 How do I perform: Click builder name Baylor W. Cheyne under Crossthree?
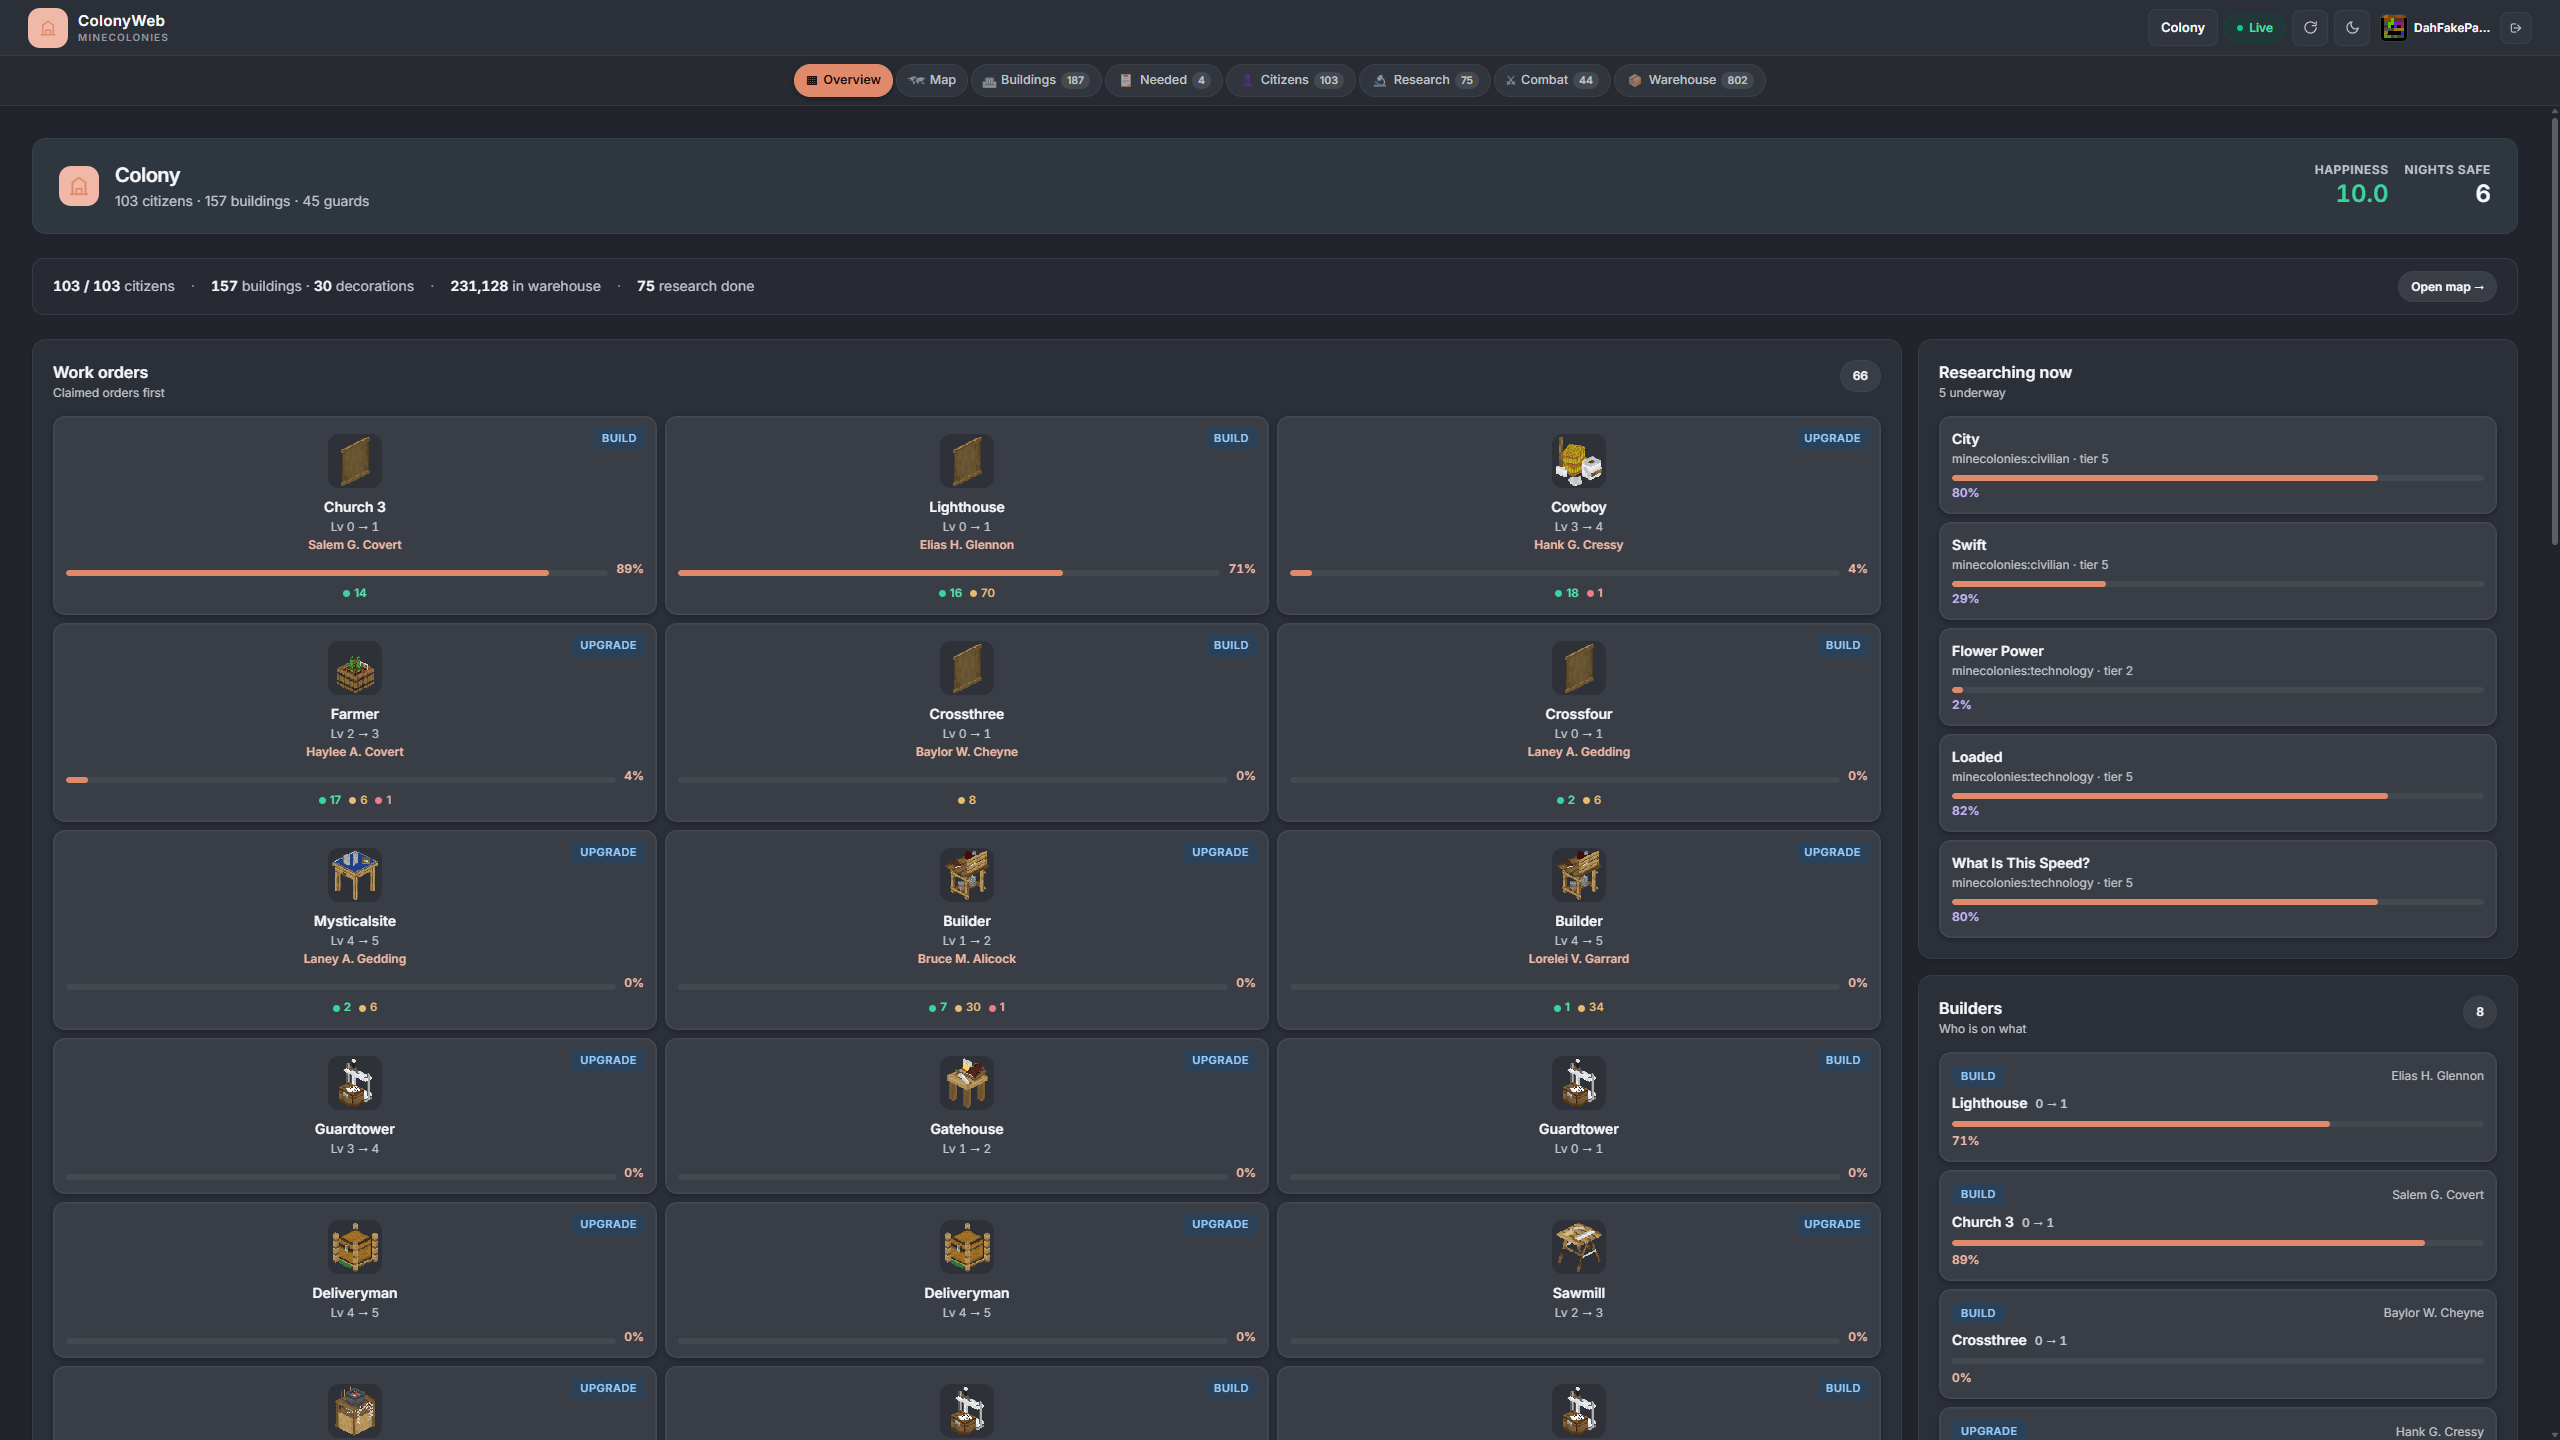click(x=967, y=752)
